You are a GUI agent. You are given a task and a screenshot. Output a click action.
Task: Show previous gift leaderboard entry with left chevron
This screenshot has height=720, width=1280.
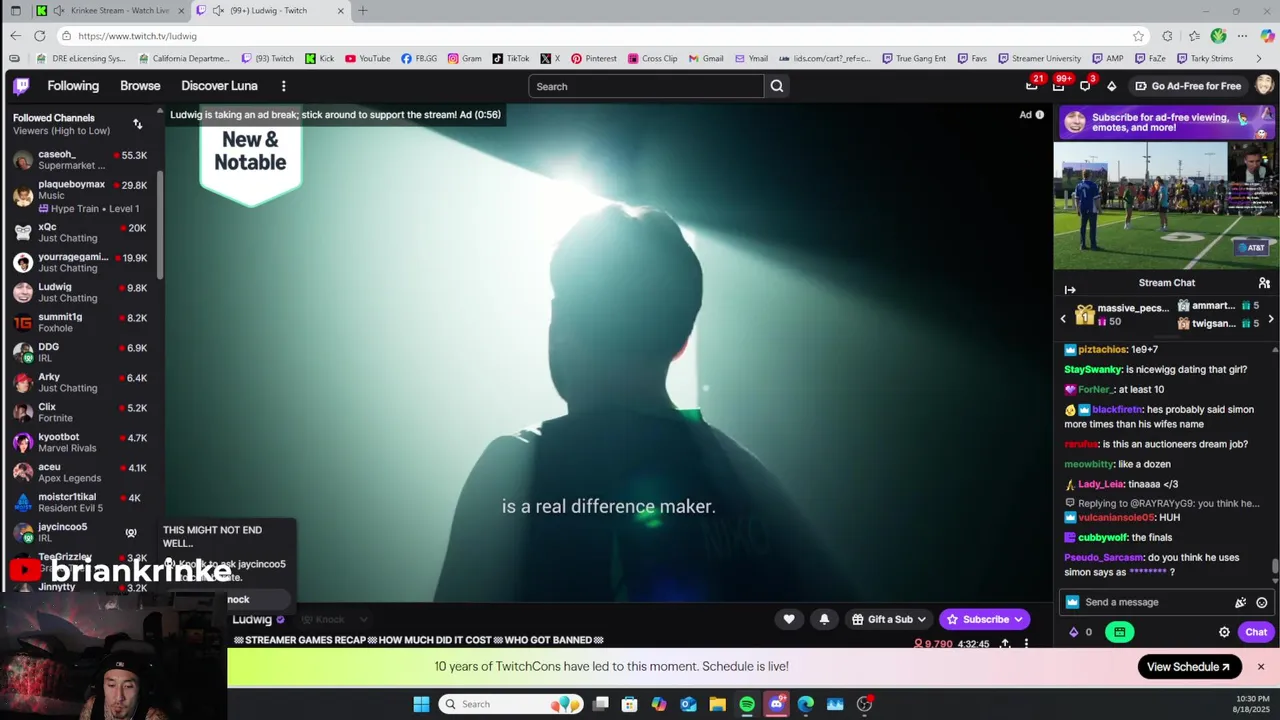pyautogui.click(x=1063, y=319)
